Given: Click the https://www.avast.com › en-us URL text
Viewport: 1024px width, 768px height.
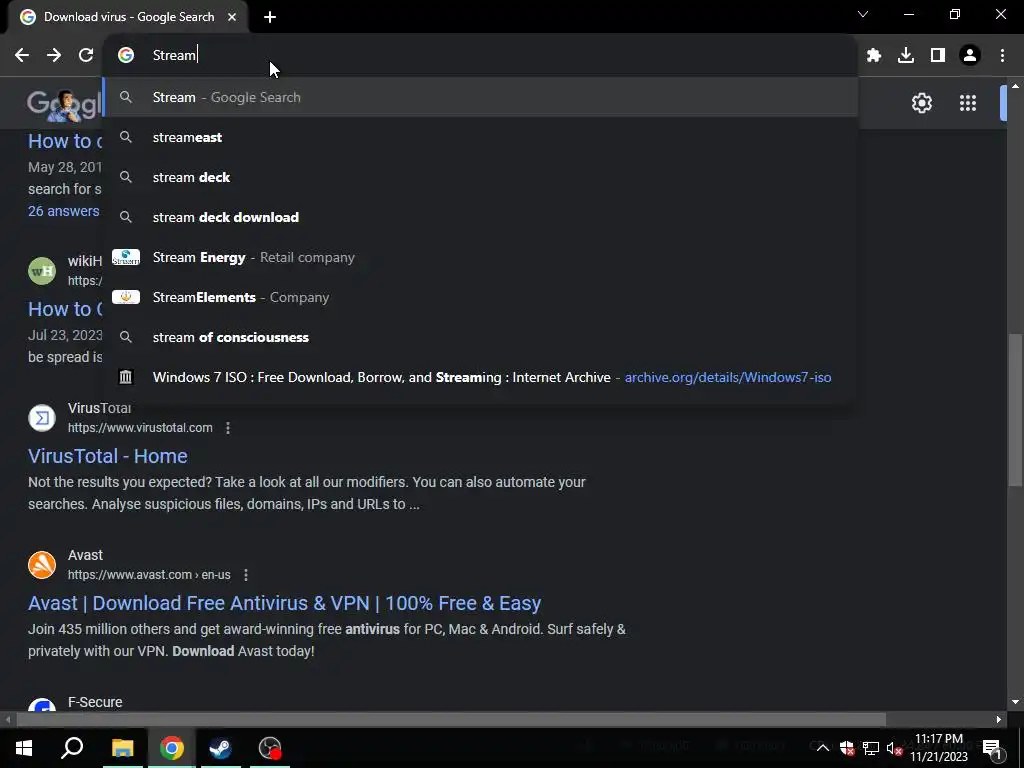Looking at the screenshot, I should 149,575.
